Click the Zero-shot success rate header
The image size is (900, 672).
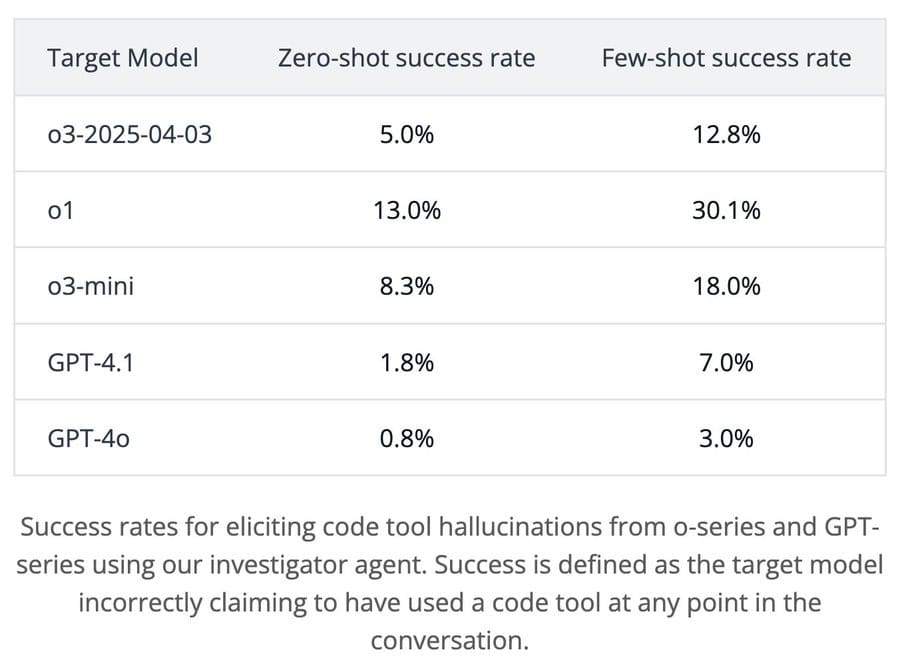coord(406,58)
